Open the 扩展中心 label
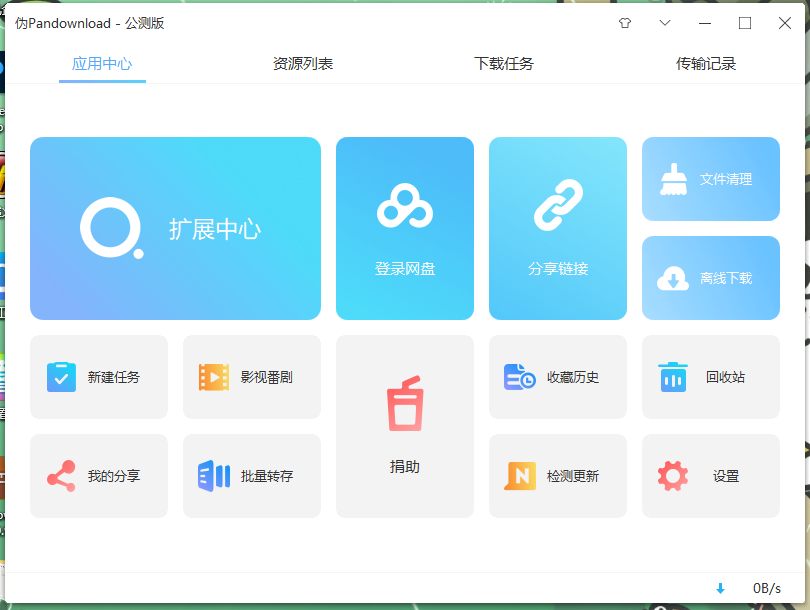The image size is (810, 610). (215, 229)
